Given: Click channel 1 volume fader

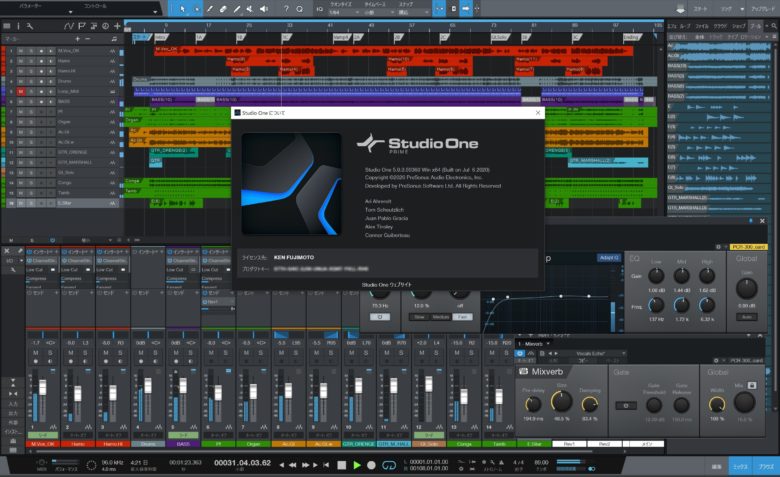Looking at the screenshot, I should tap(42, 387).
